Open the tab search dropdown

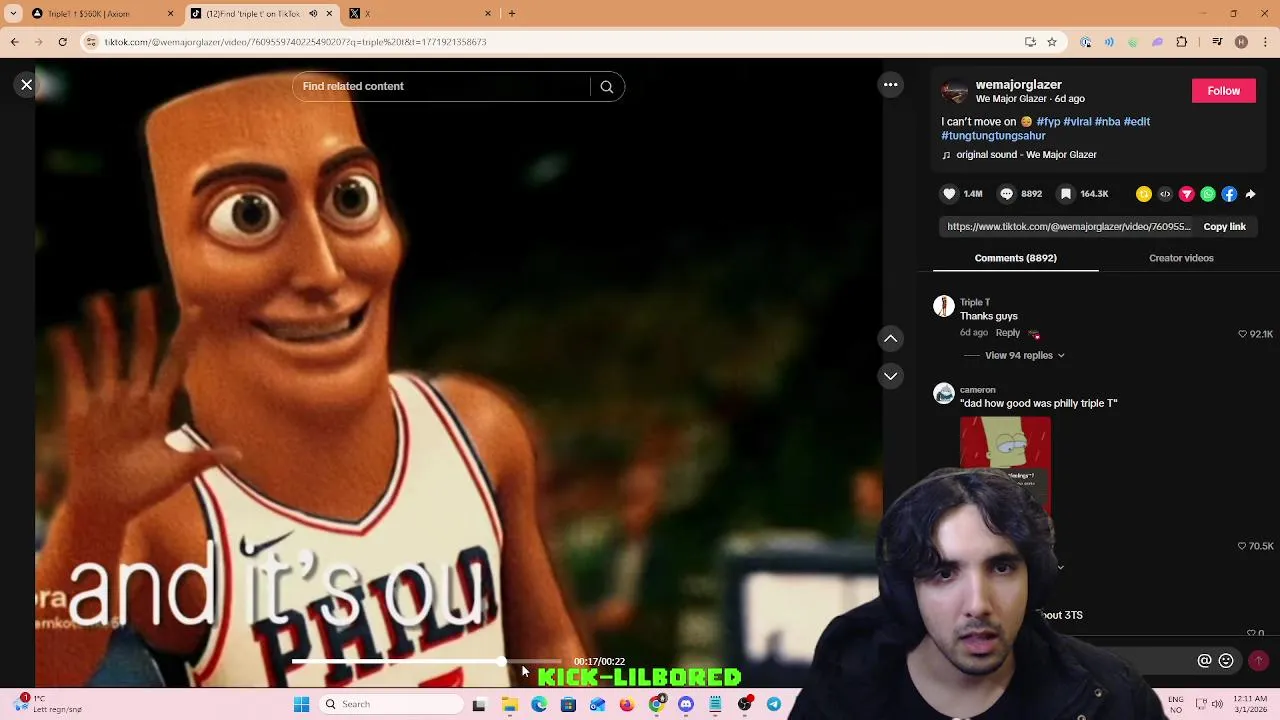point(13,14)
